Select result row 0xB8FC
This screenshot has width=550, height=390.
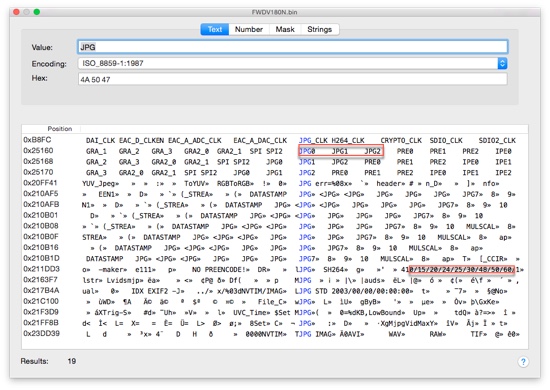point(275,140)
